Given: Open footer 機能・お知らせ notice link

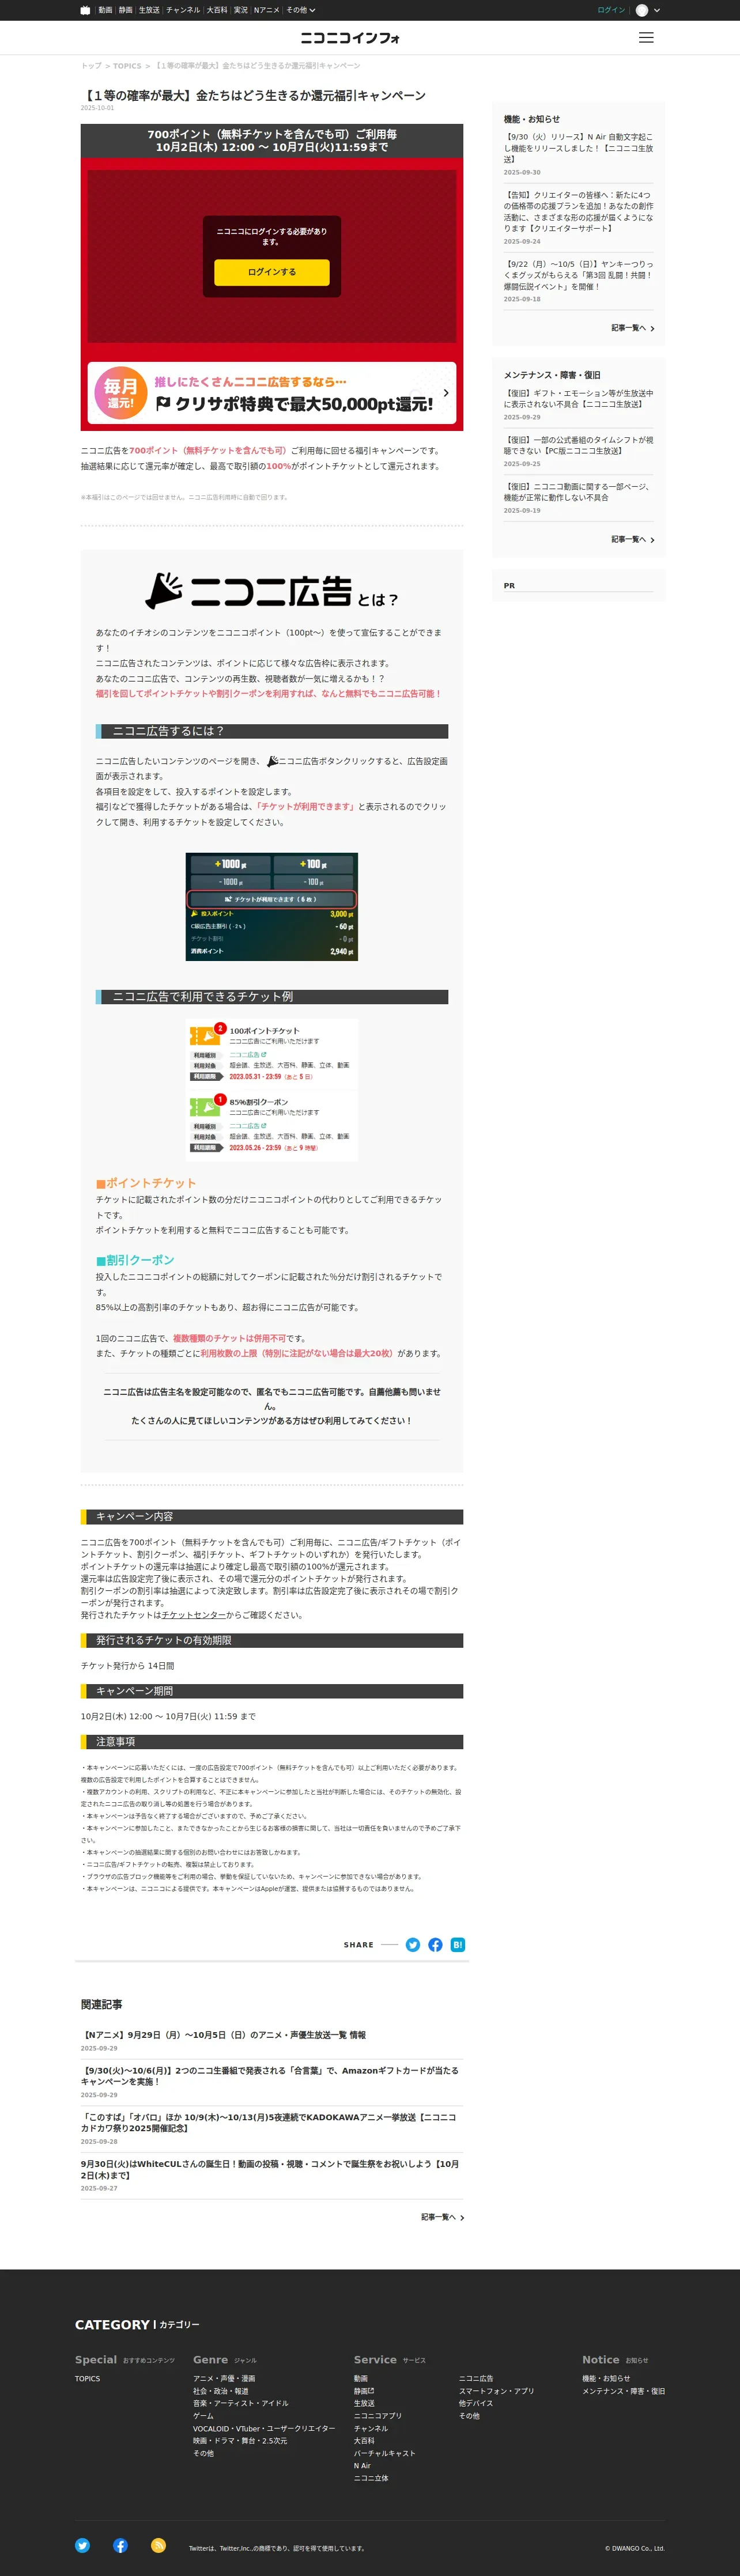Looking at the screenshot, I should tap(606, 2379).
